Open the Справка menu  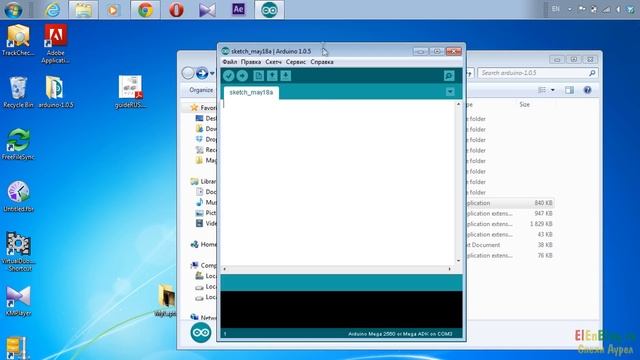[x=322, y=62]
